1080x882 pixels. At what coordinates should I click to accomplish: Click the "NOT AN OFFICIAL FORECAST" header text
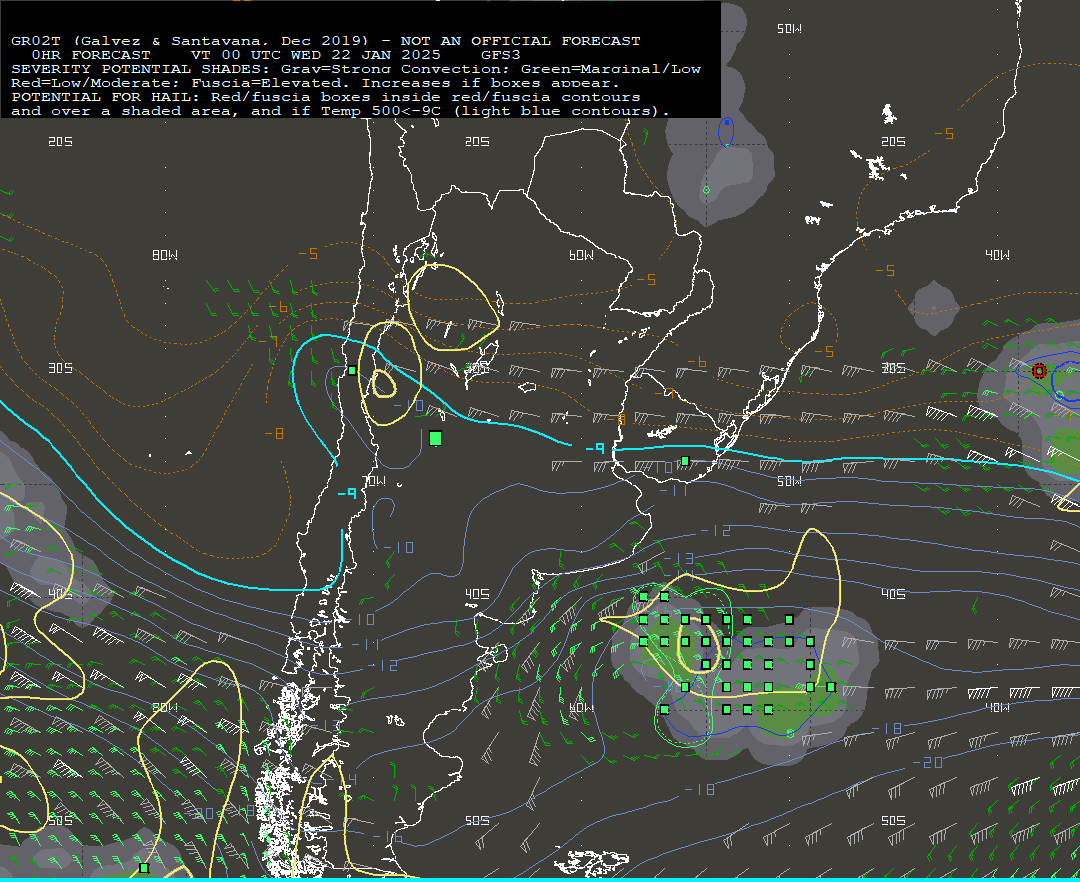pos(520,41)
